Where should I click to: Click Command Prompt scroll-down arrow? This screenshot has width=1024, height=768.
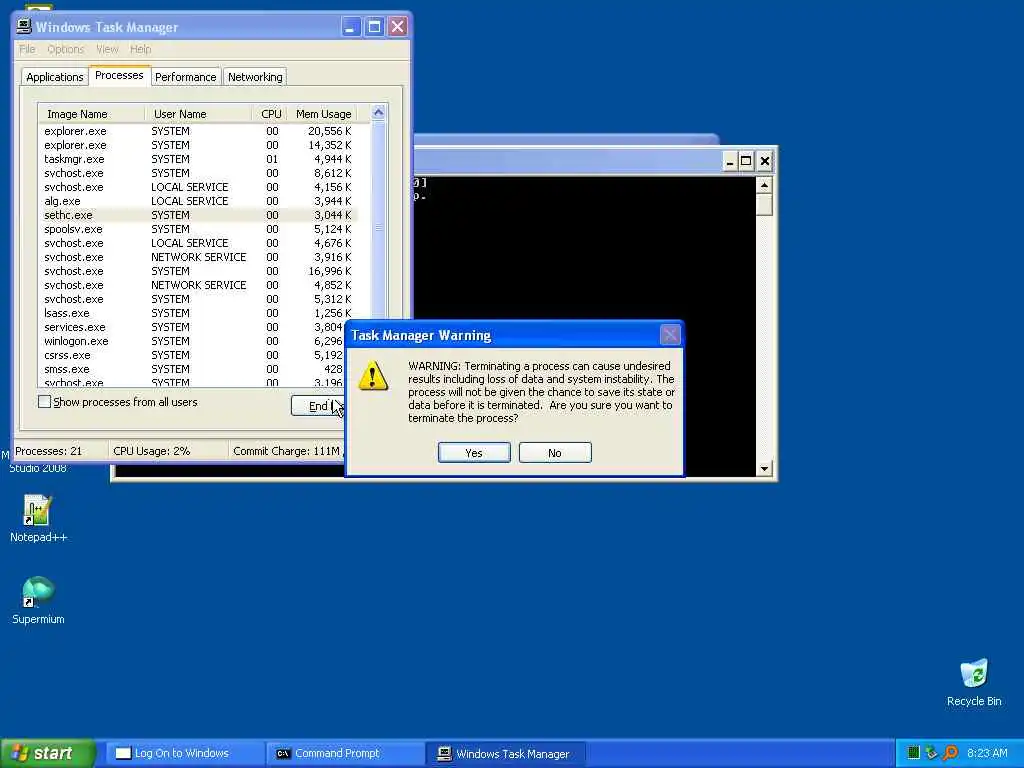coord(764,468)
